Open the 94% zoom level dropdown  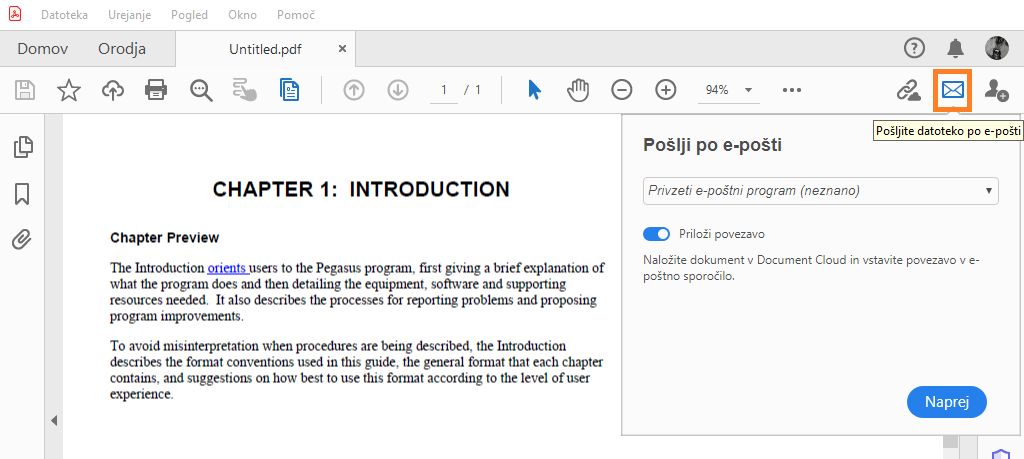728,90
